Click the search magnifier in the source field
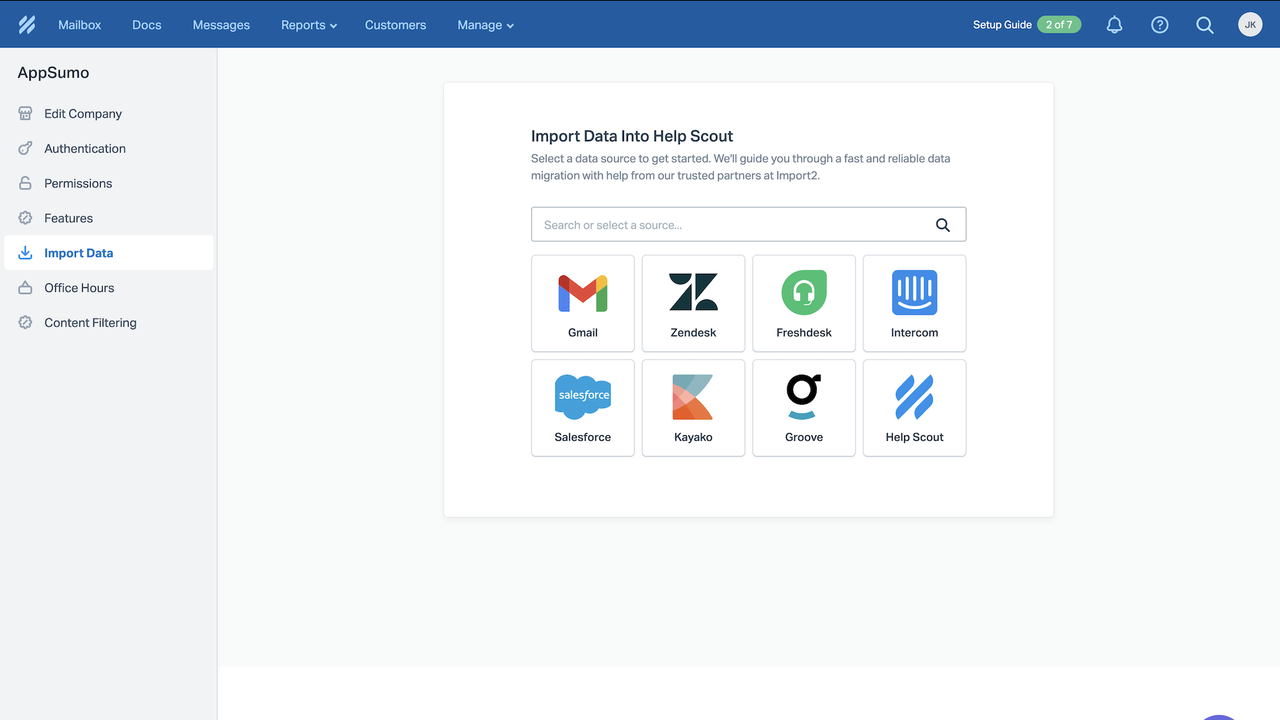The height and width of the screenshot is (720, 1280). (x=942, y=224)
